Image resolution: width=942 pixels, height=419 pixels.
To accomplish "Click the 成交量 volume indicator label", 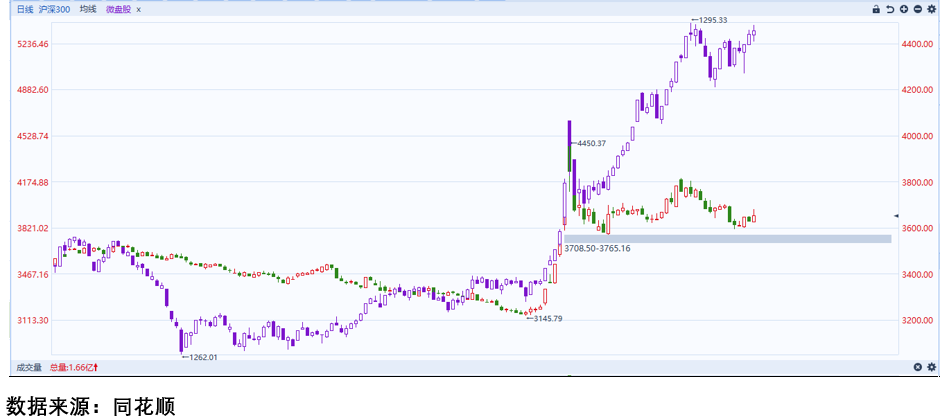I will [x=28, y=367].
